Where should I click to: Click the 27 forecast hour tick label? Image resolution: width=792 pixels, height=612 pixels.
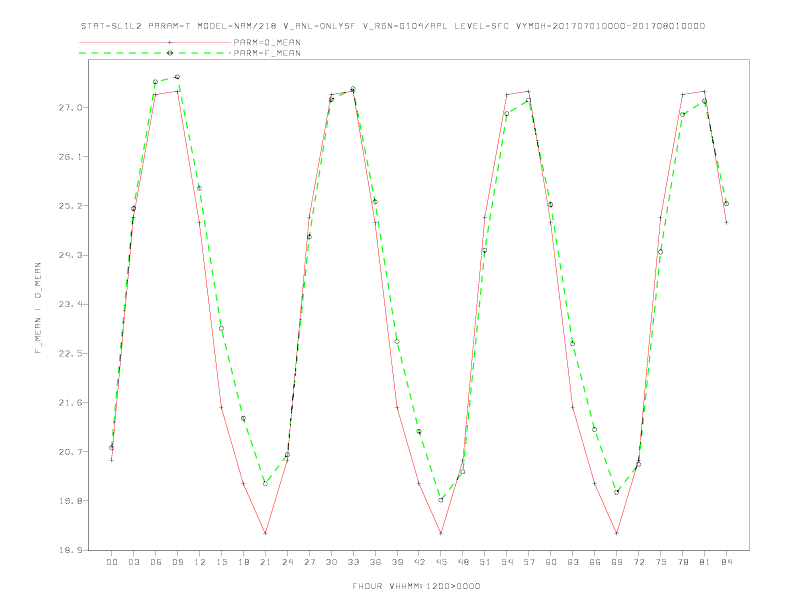pyautogui.click(x=309, y=562)
